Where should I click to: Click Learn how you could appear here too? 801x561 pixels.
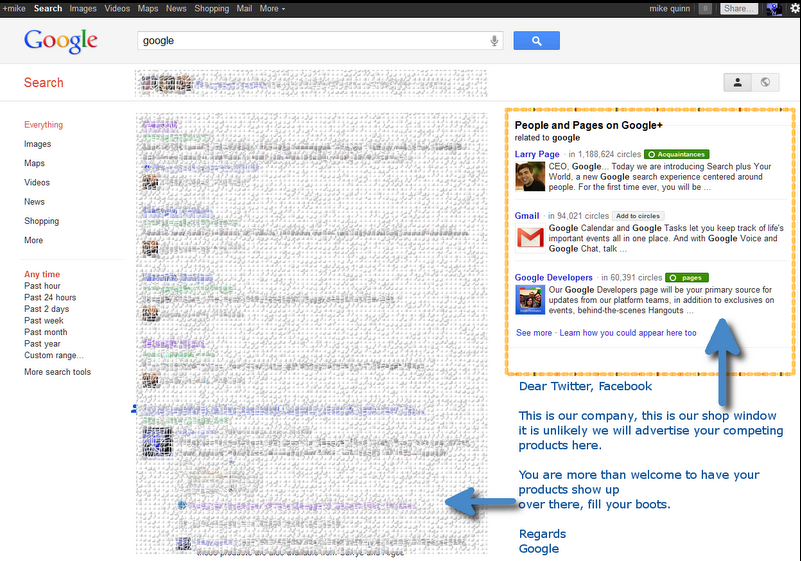coord(628,333)
